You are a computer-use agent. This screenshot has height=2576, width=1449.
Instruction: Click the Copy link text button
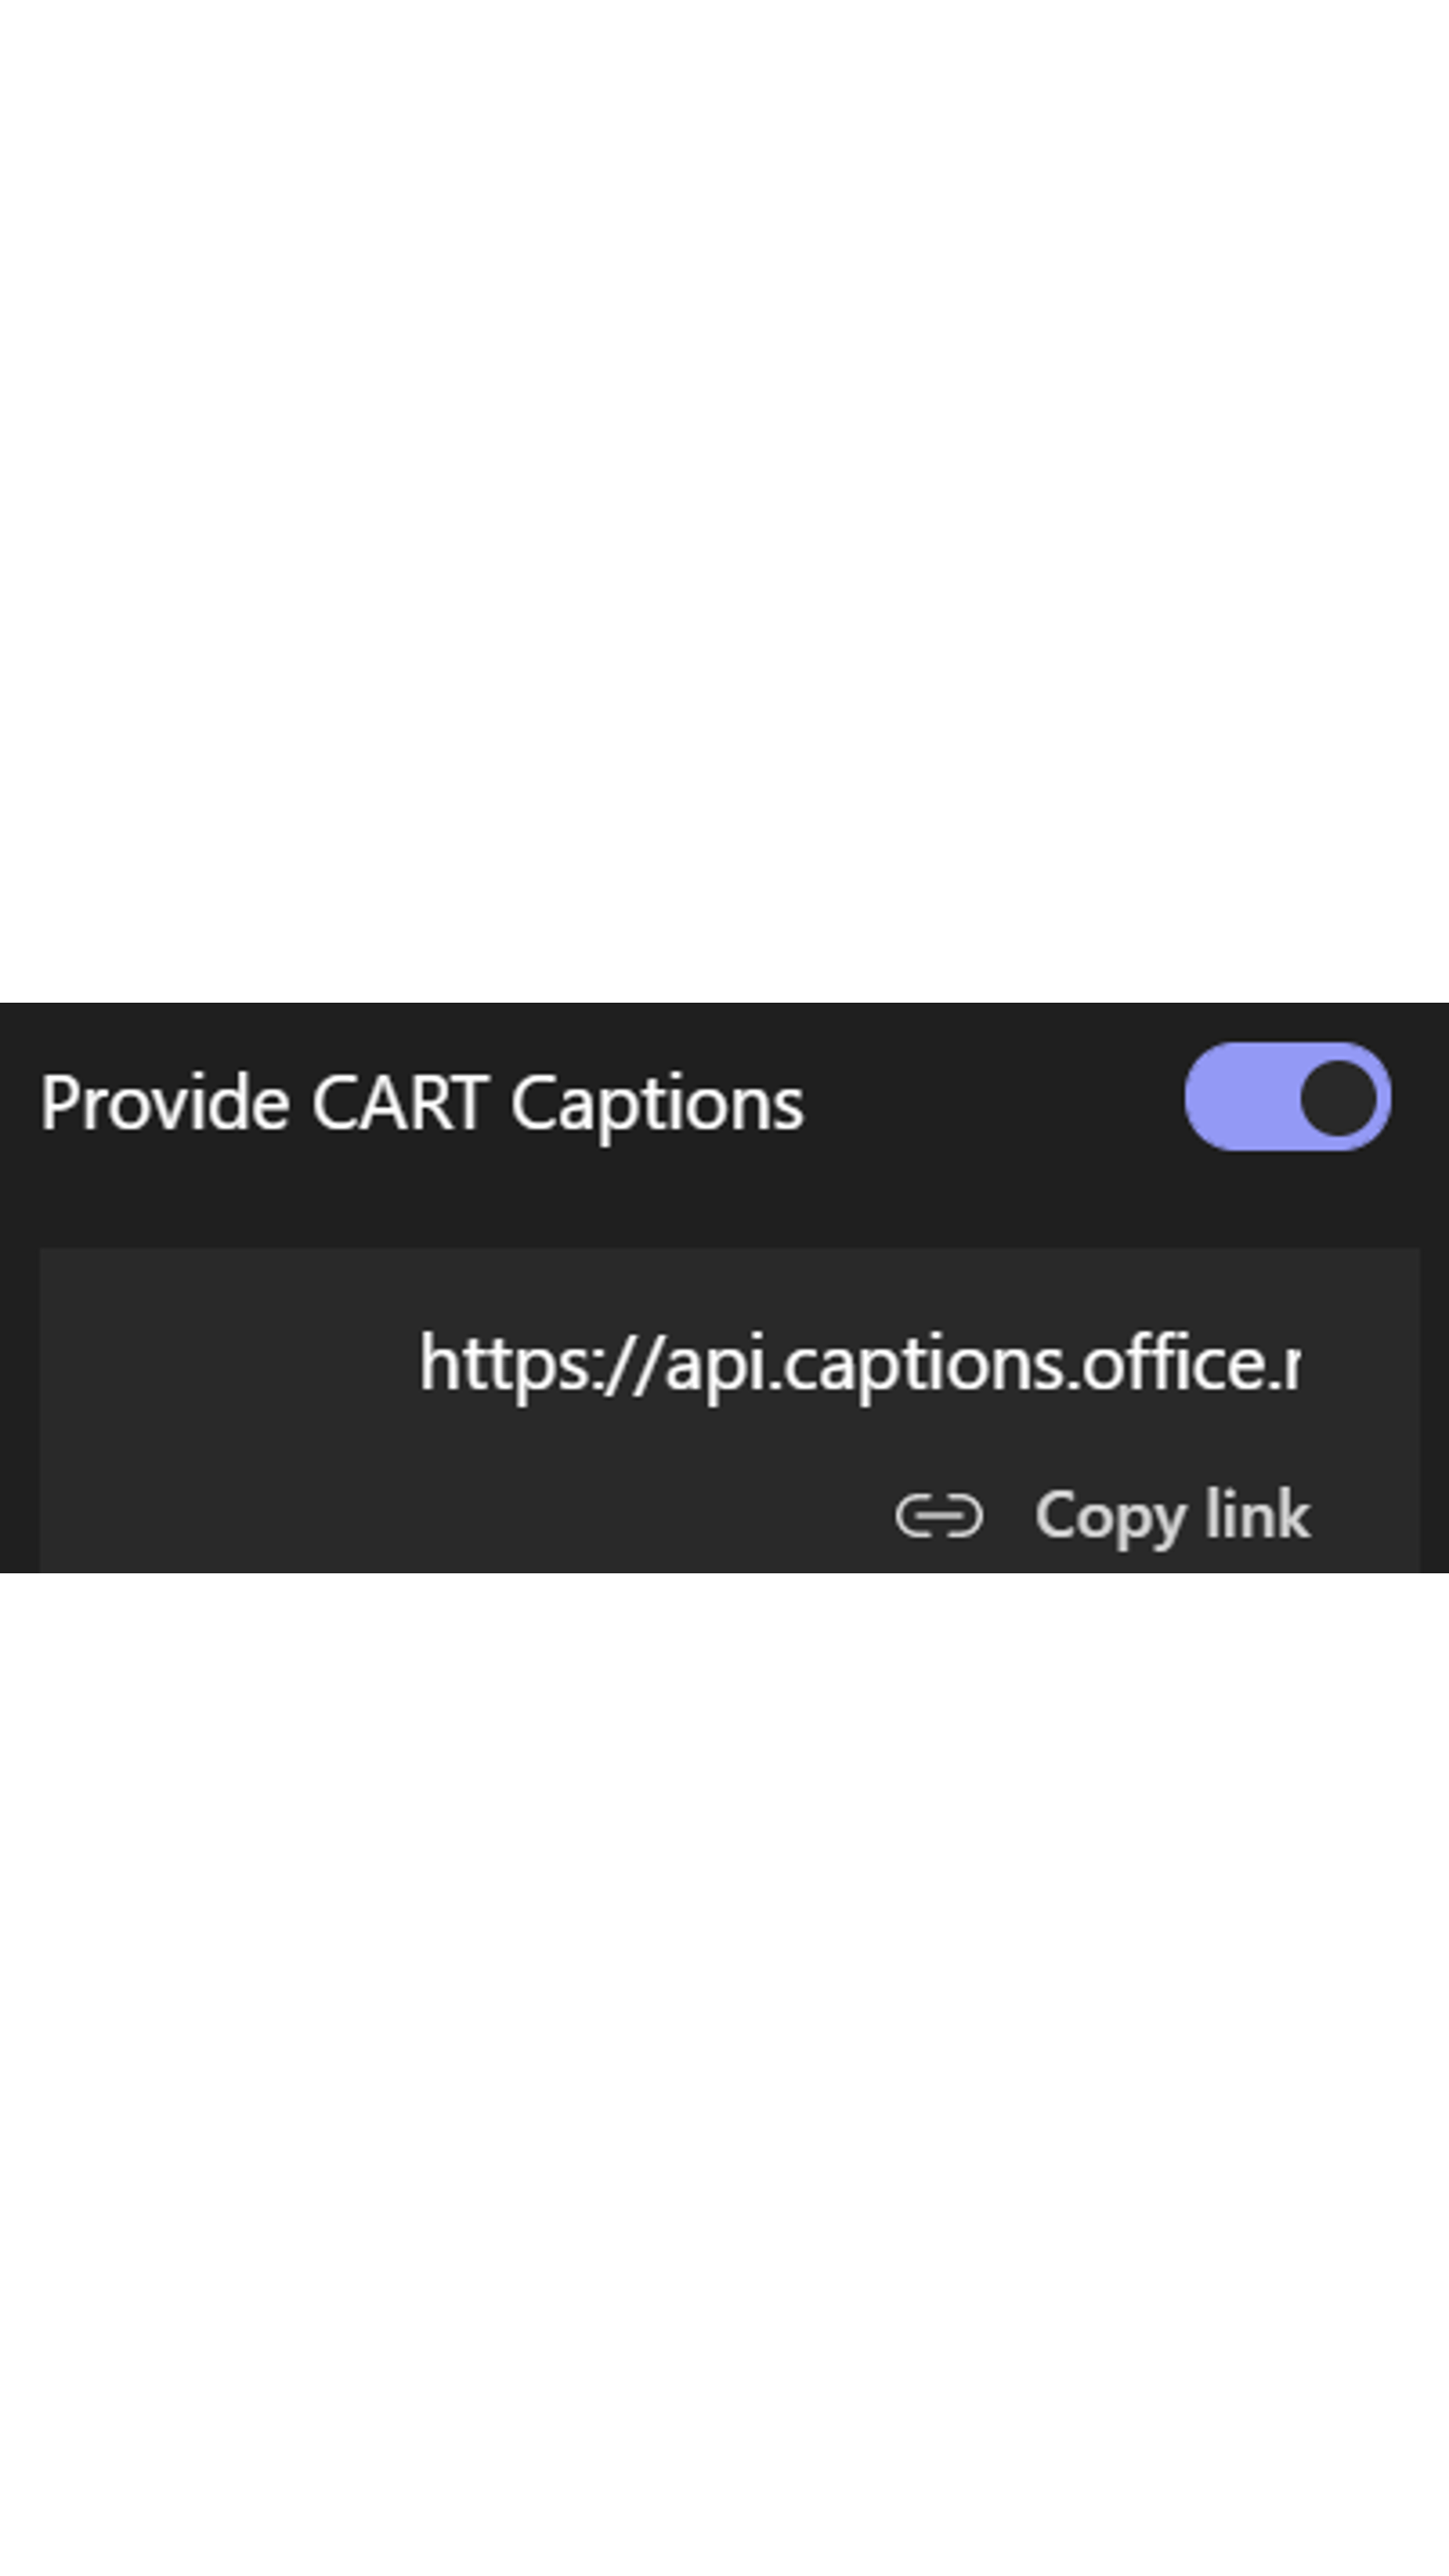click(1172, 1516)
